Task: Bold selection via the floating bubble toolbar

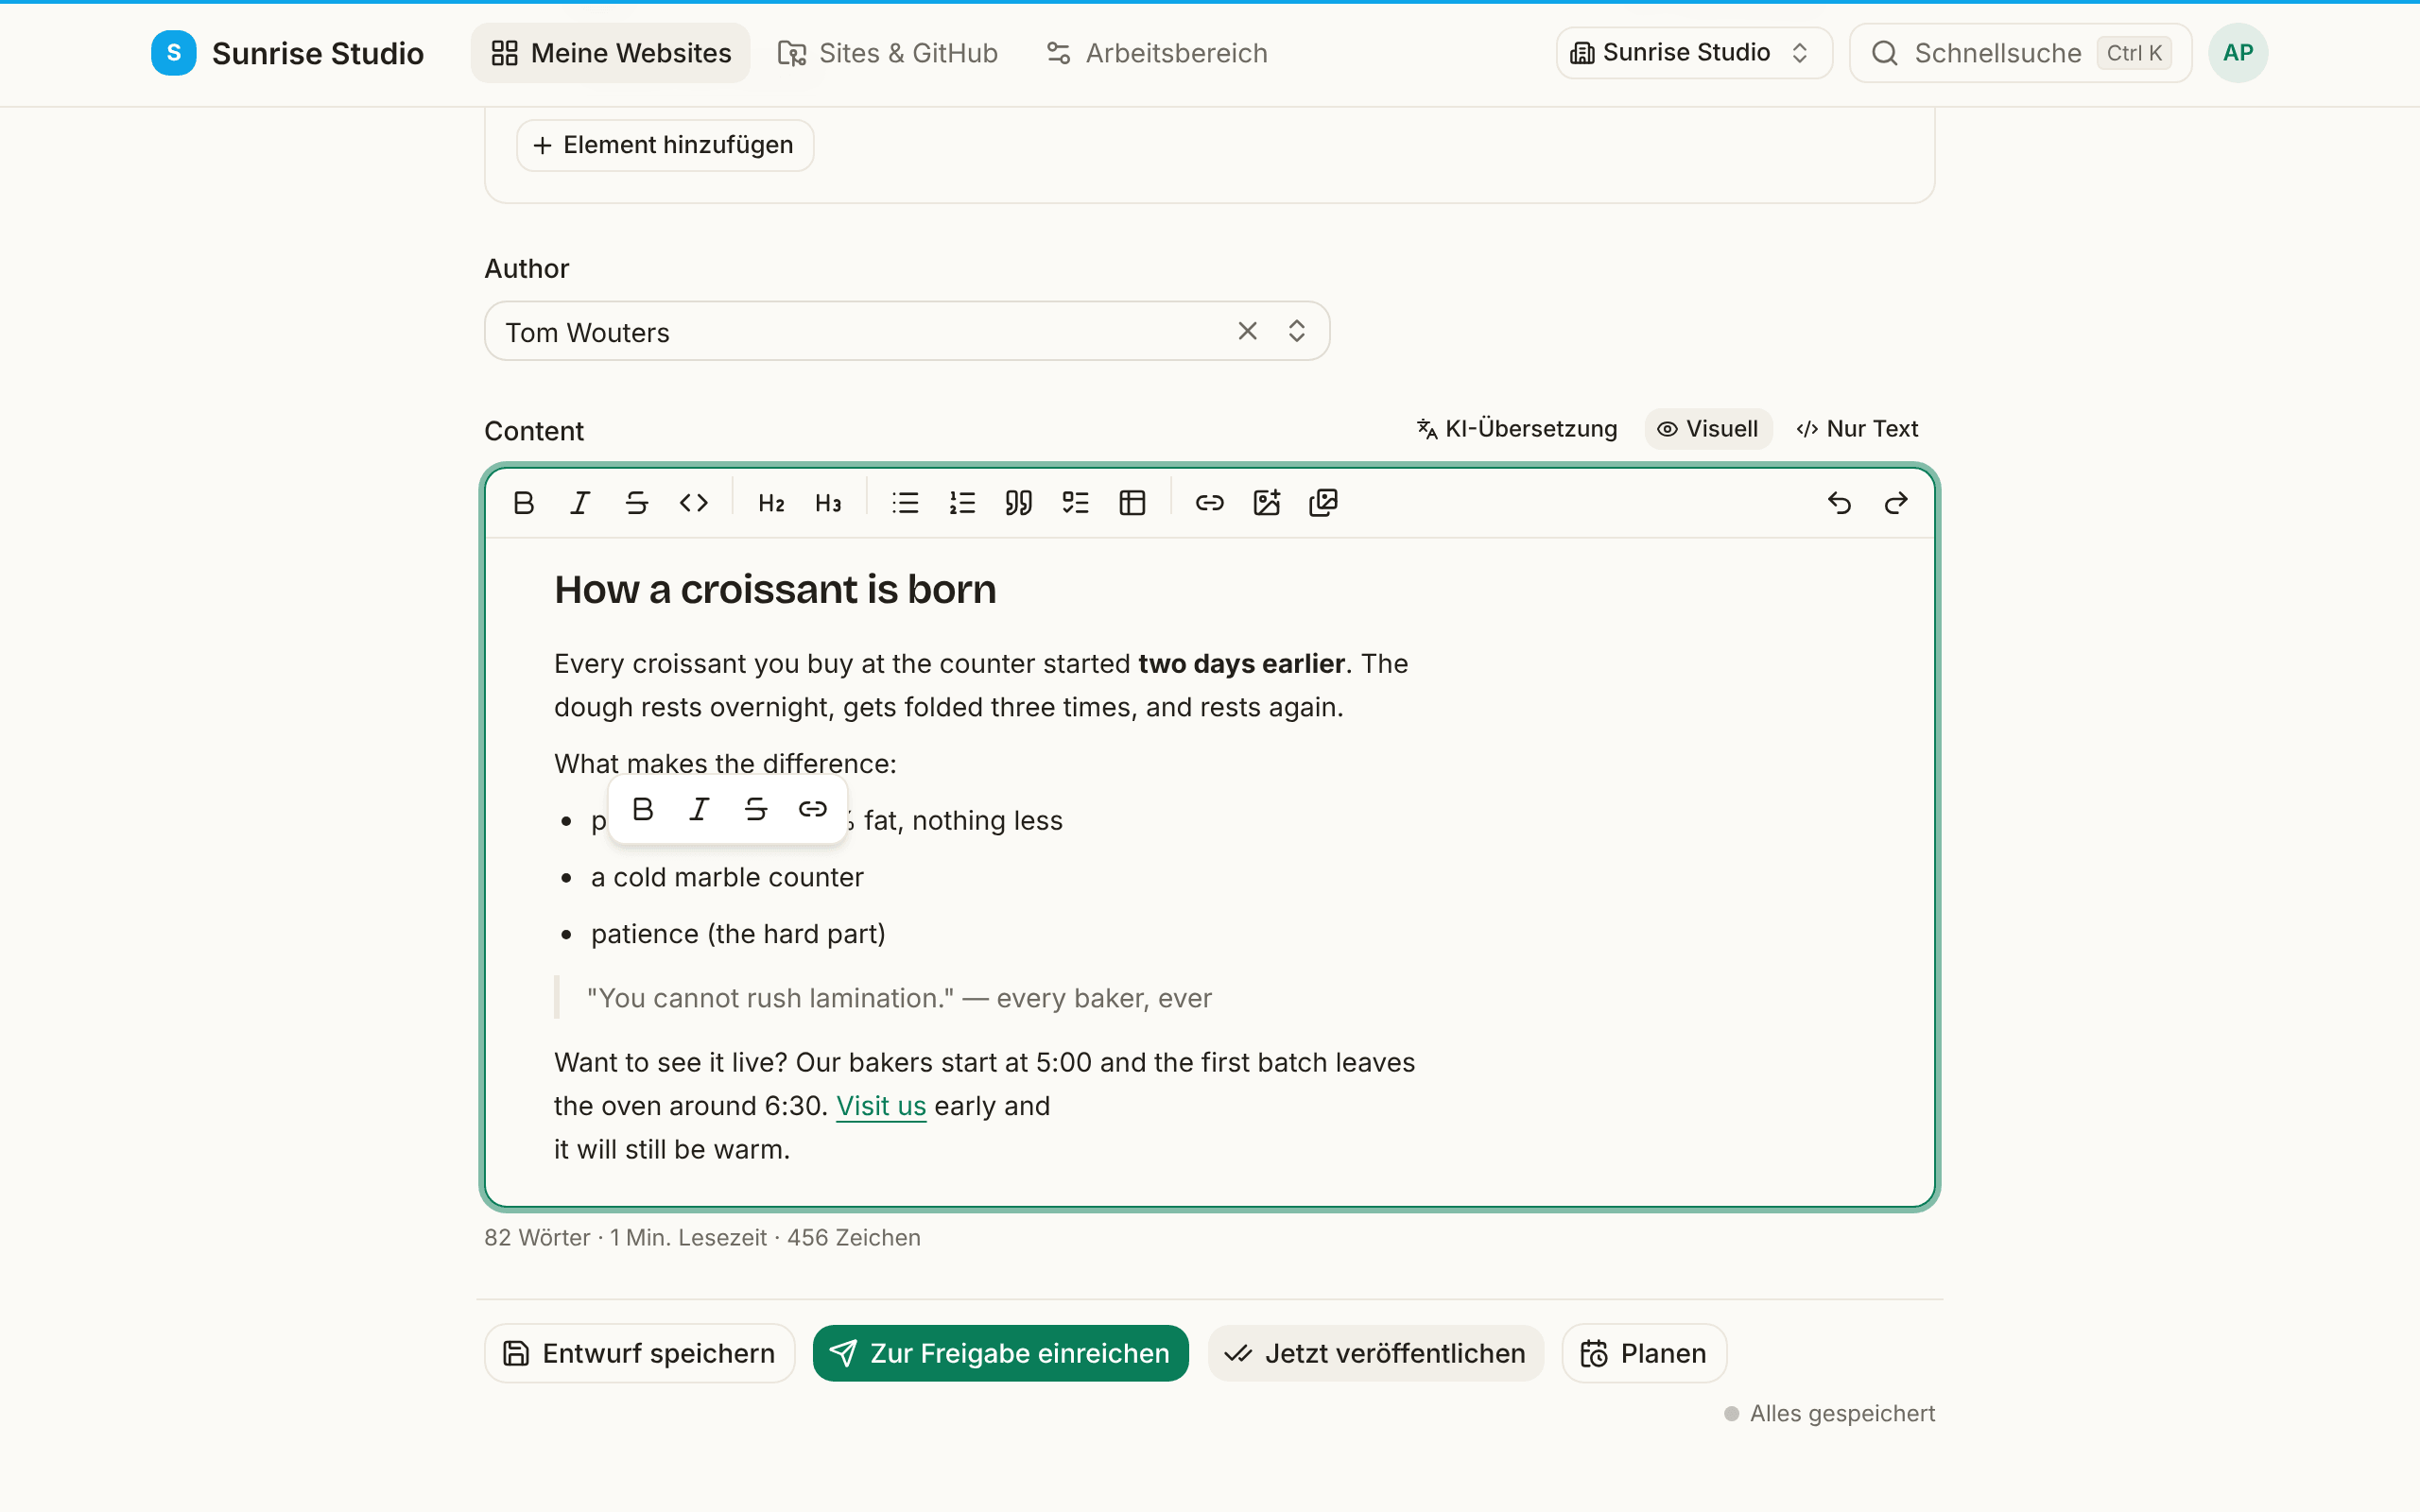Action: coord(643,809)
